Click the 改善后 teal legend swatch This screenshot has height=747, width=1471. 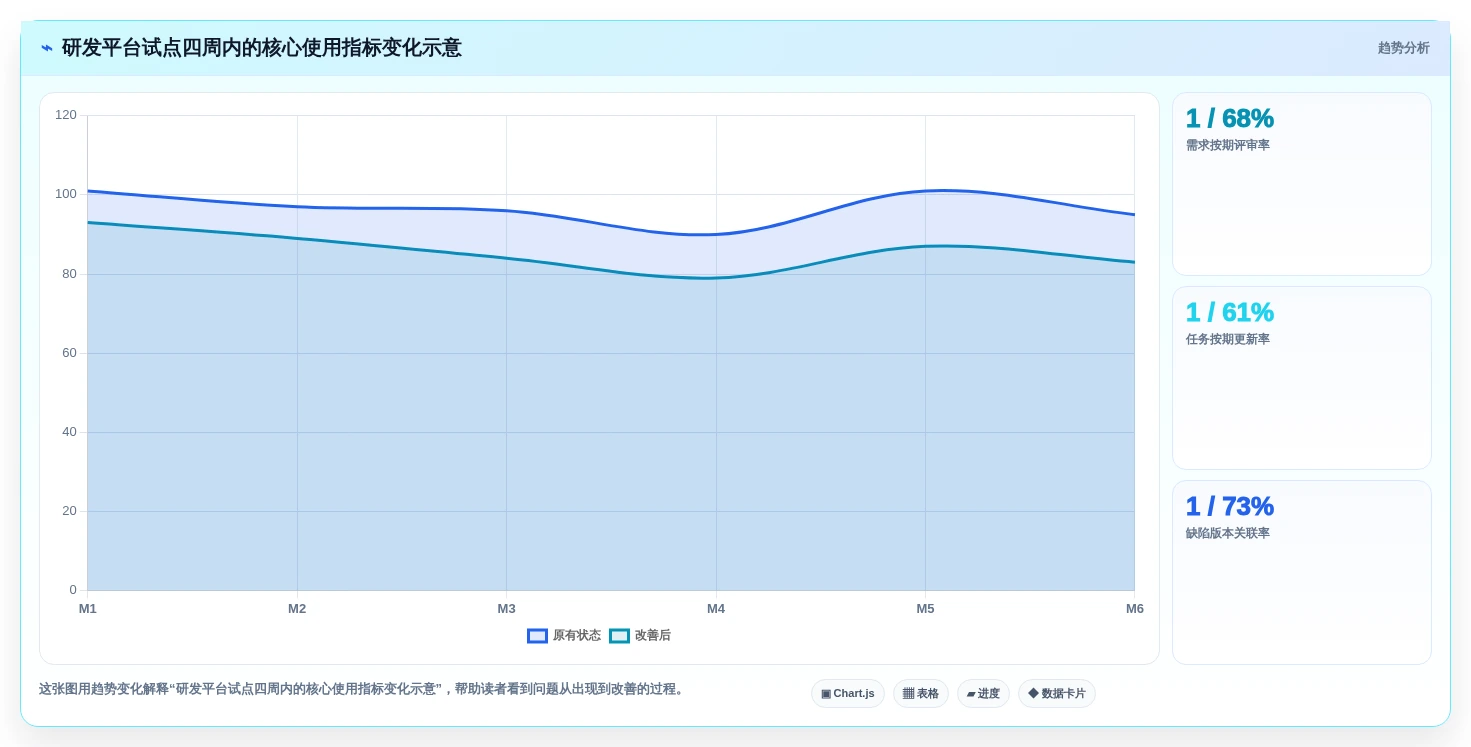point(619,636)
